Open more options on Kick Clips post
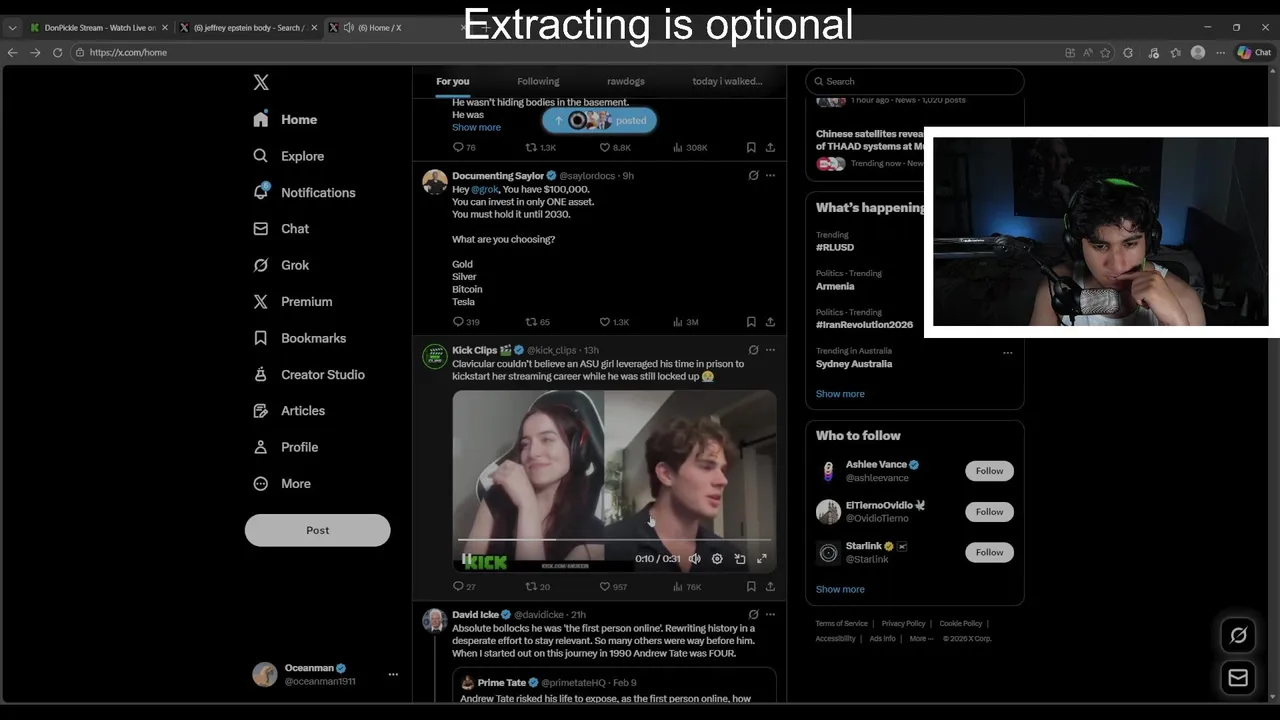1280x720 pixels. [x=770, y=350]
